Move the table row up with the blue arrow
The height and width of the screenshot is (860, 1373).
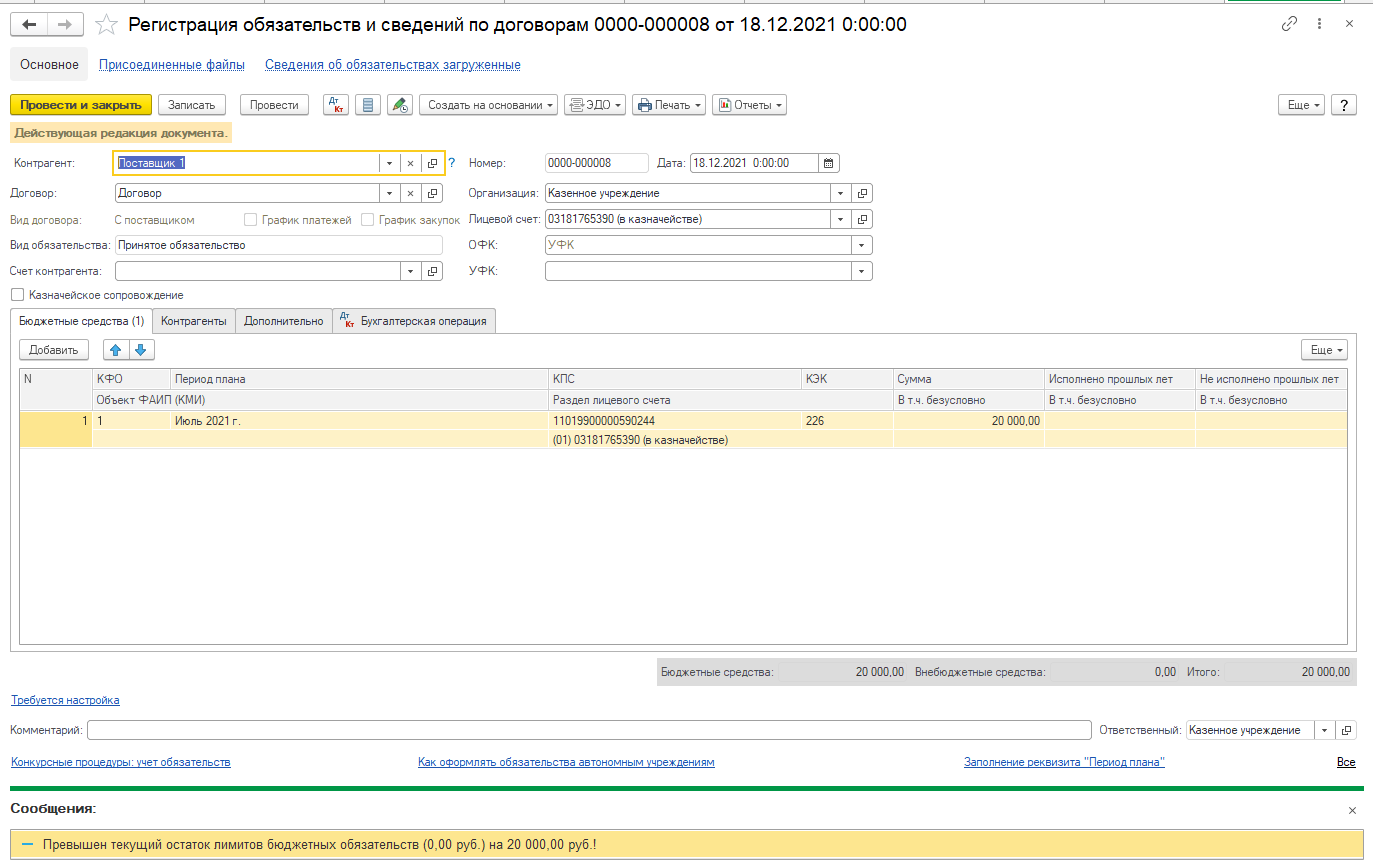pyautogui.click(x=114, y=350)
